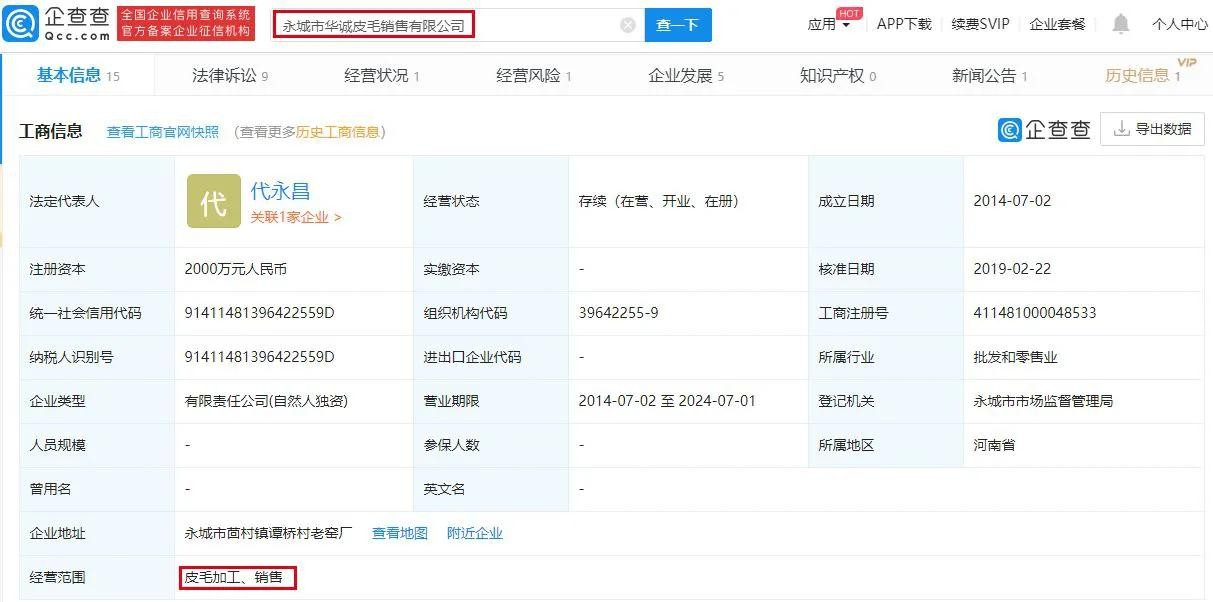Clear the search box with X icon

(628, 25)
